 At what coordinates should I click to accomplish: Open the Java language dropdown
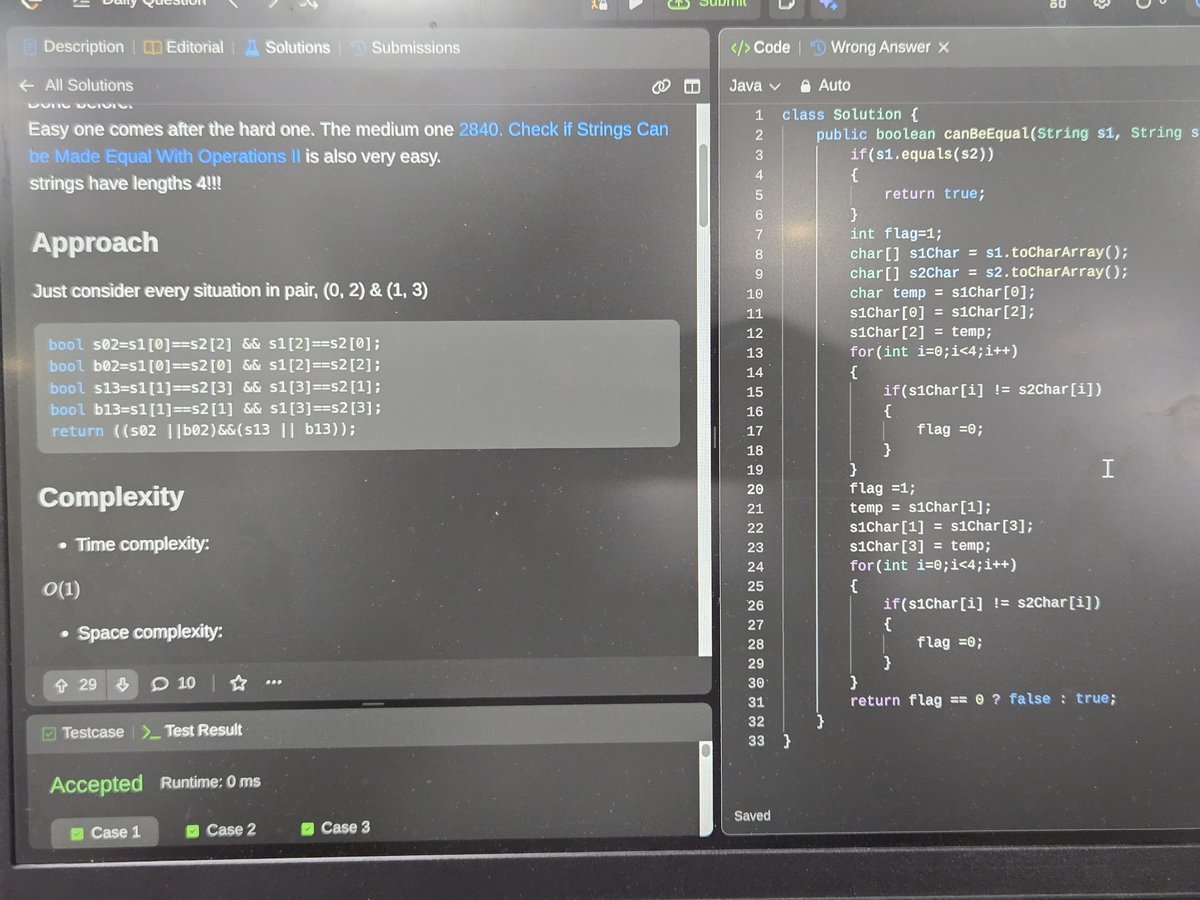coord(754,86)
